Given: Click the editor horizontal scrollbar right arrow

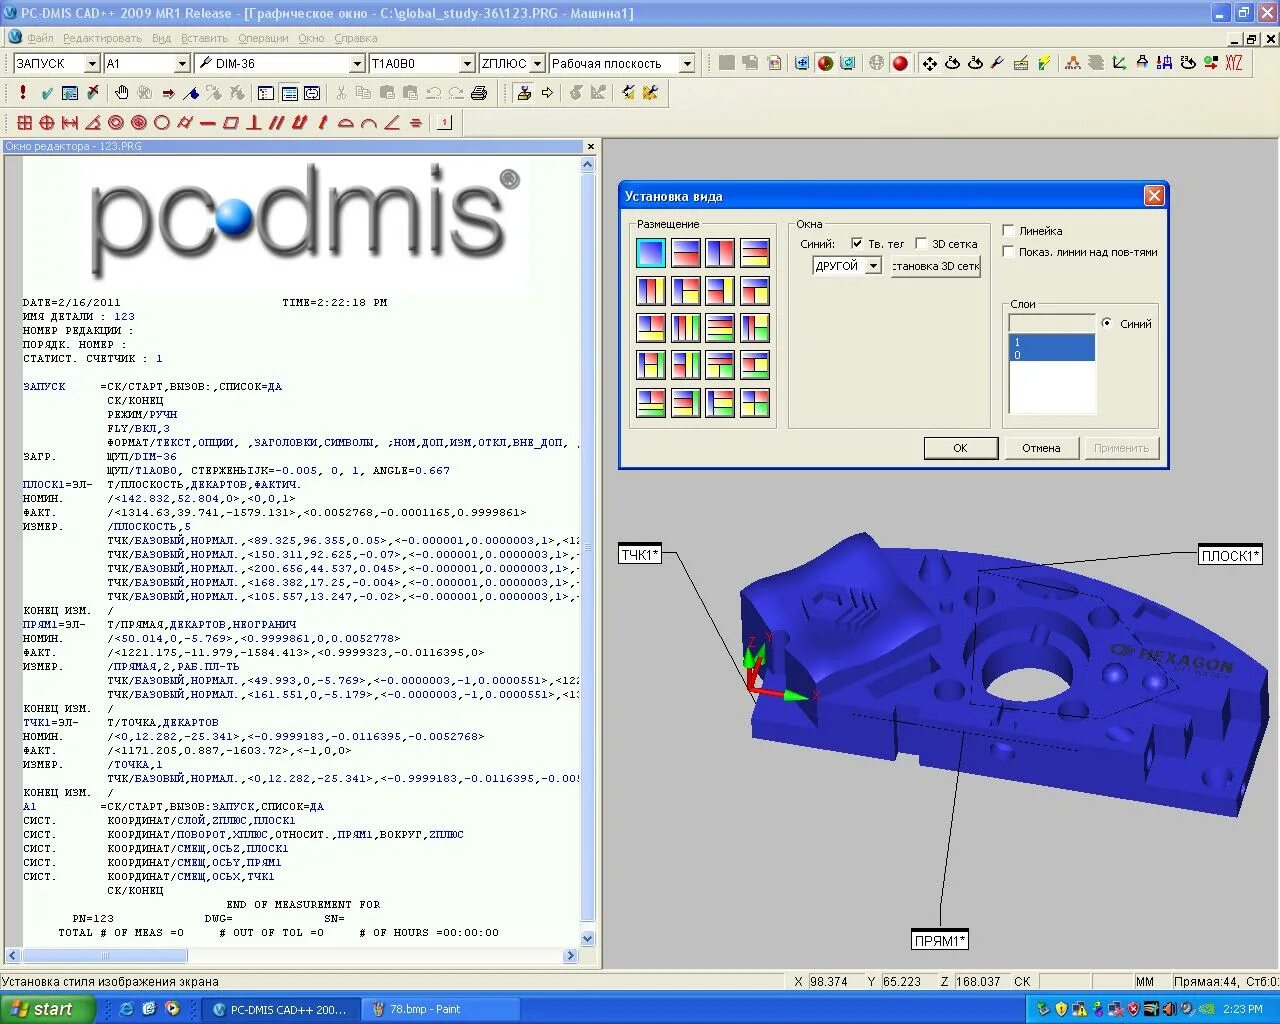Looking at the screenshot, I should [x=570, y=956].
